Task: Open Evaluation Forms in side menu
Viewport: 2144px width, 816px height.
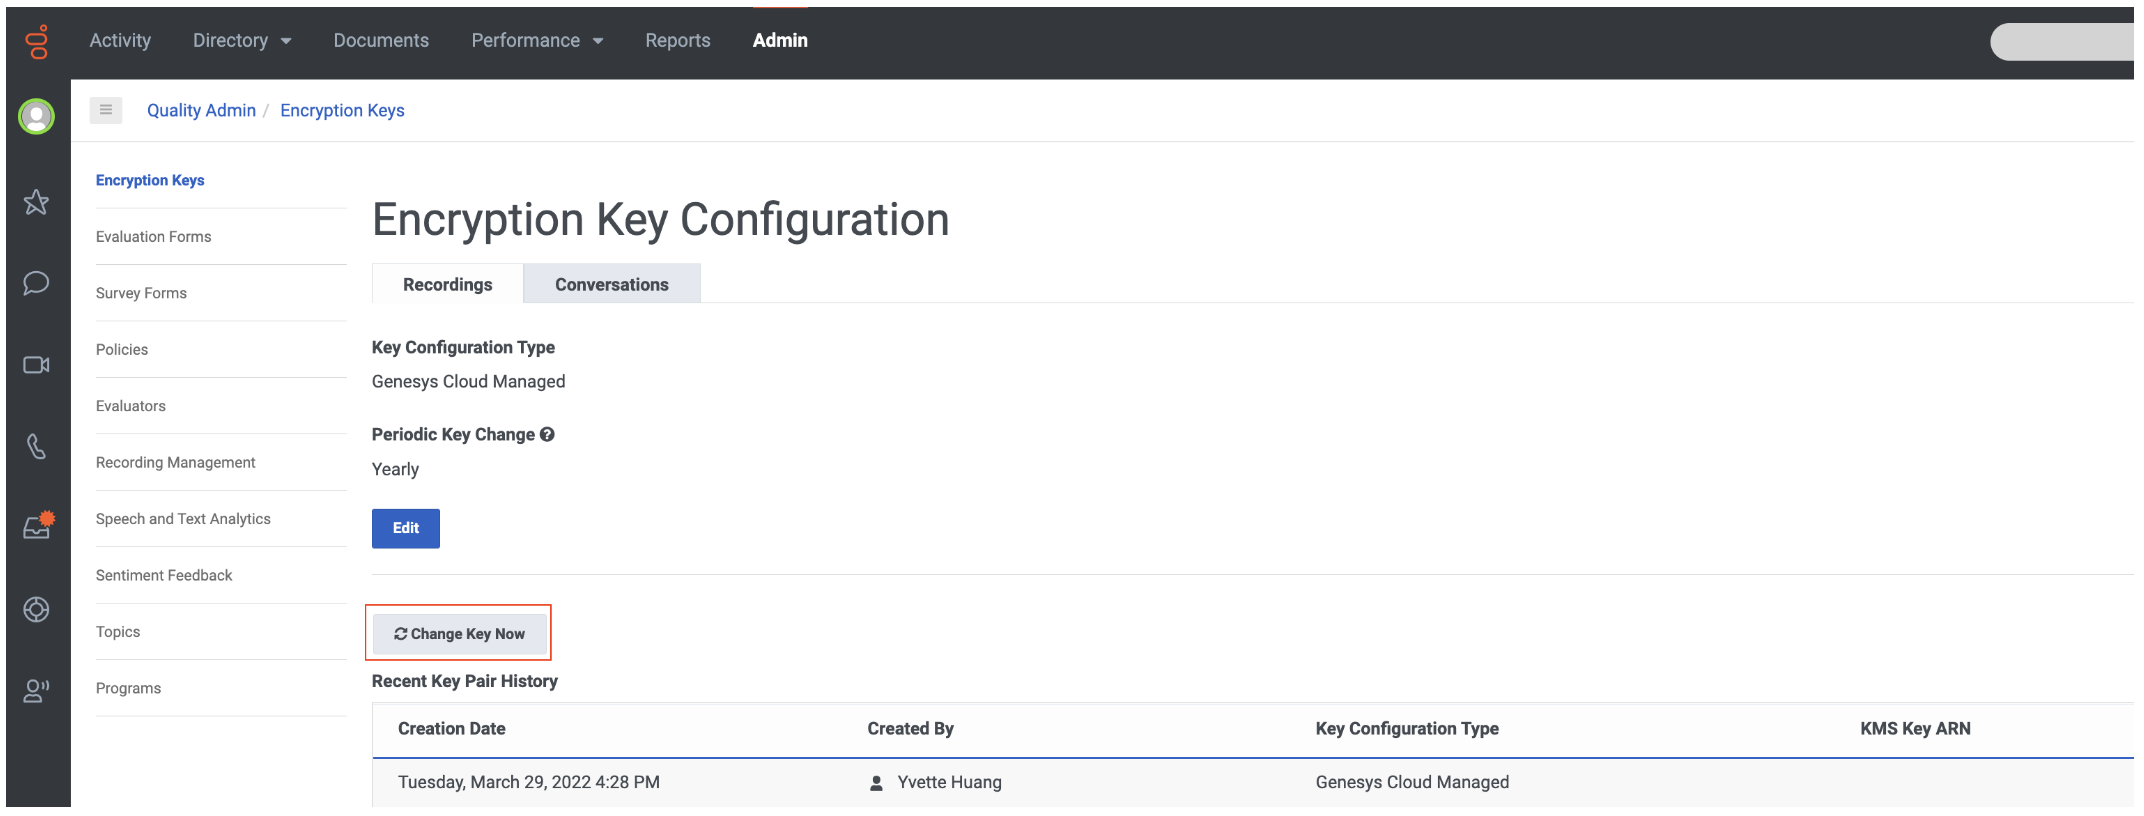Action: (x=154, y=237)
